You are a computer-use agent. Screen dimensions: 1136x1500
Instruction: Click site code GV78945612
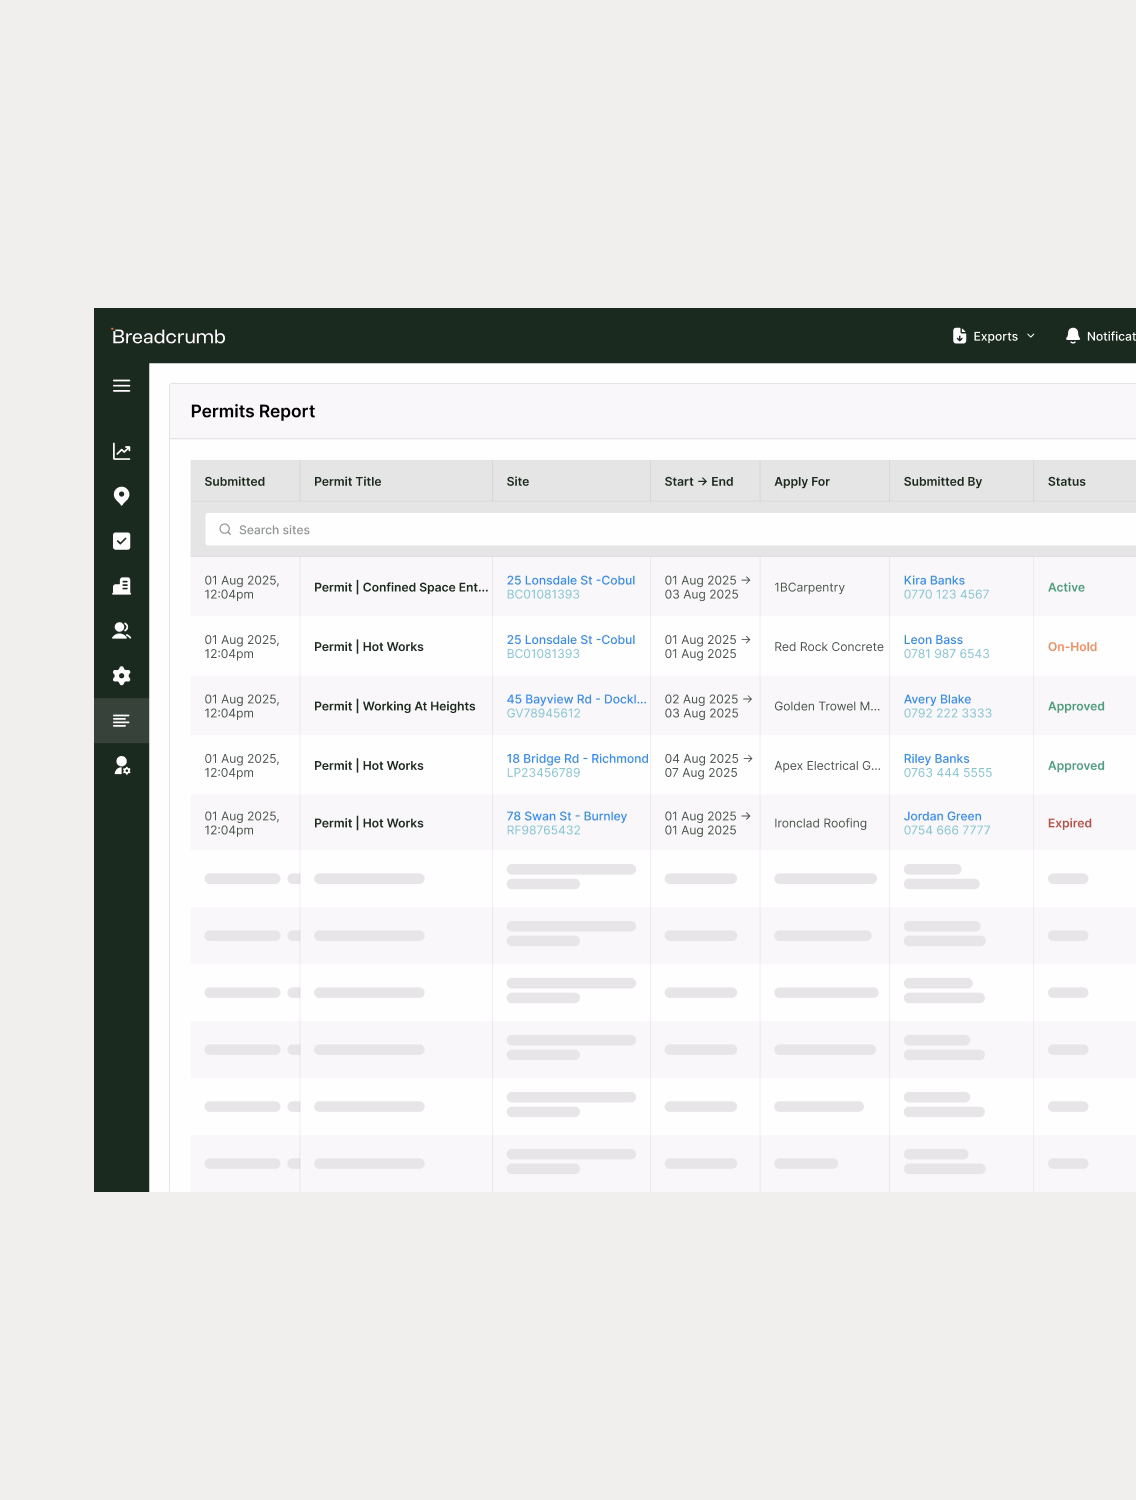point(543,713)
